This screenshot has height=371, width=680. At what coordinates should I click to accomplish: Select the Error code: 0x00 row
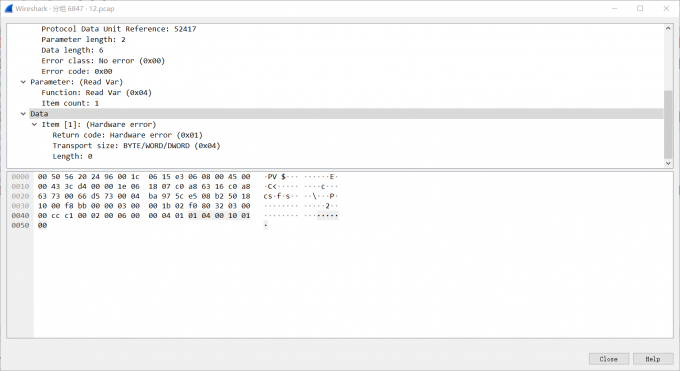(77, 72)
